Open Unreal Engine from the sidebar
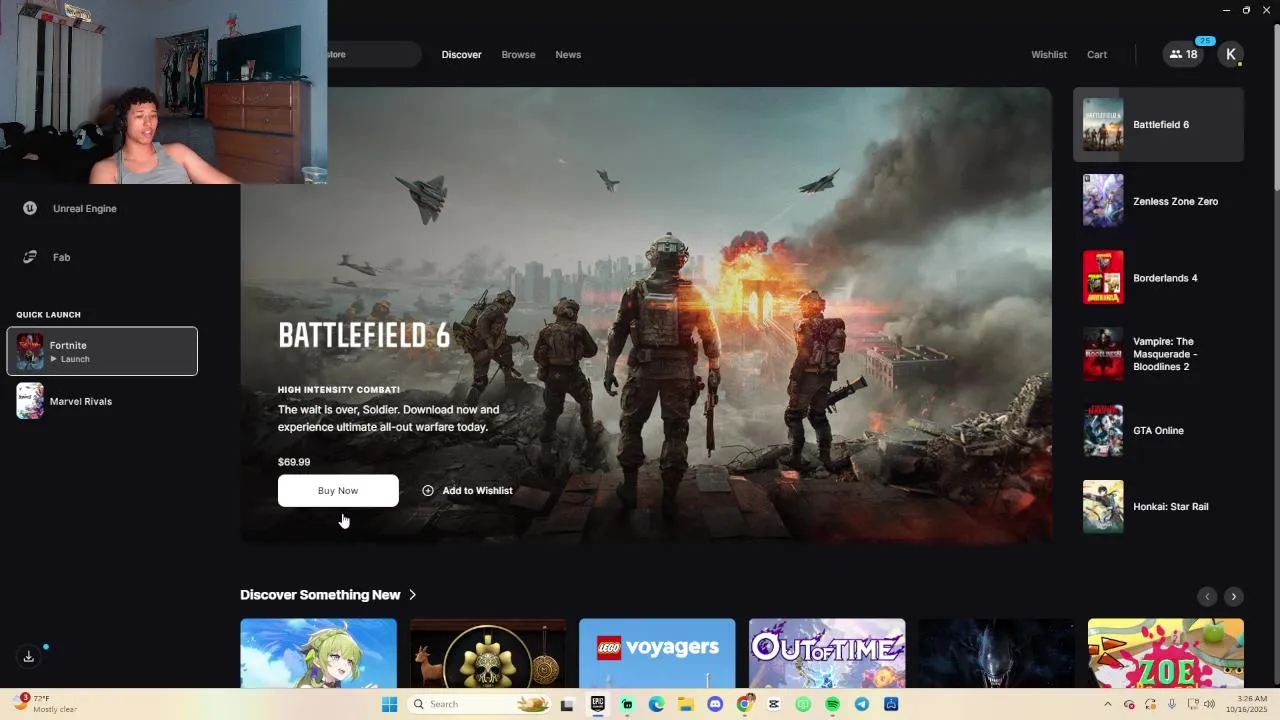This screenshot has height=720, width=1280. [84, 208]
